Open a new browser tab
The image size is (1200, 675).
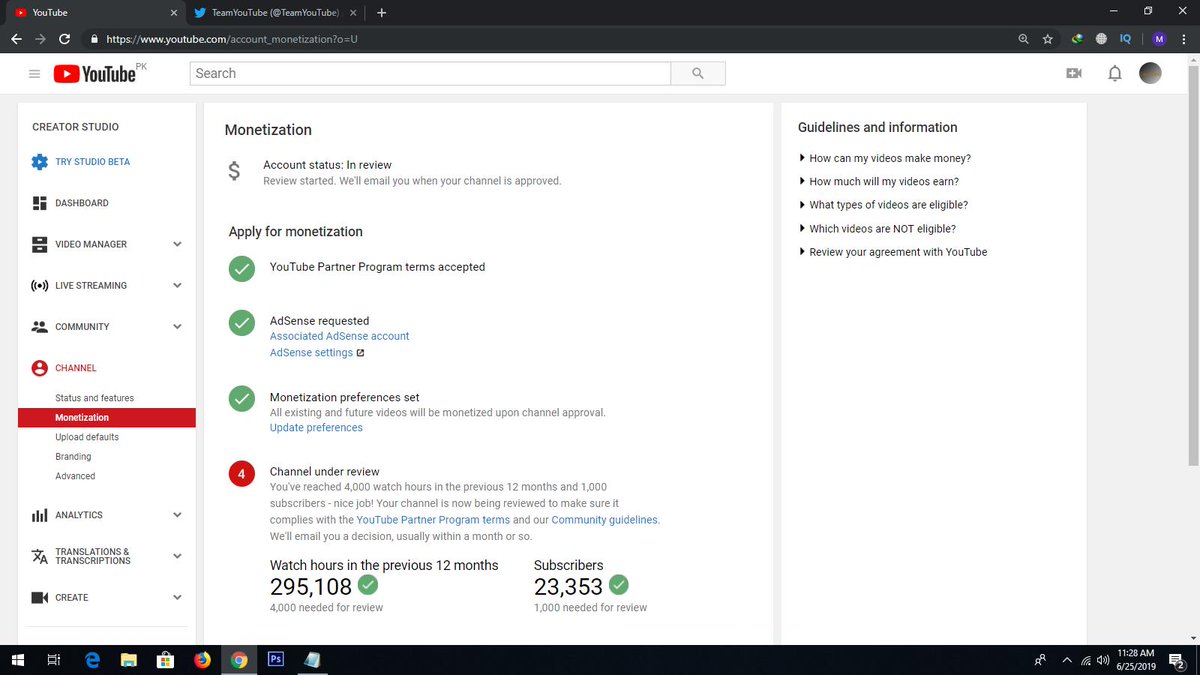click(381, 13)
